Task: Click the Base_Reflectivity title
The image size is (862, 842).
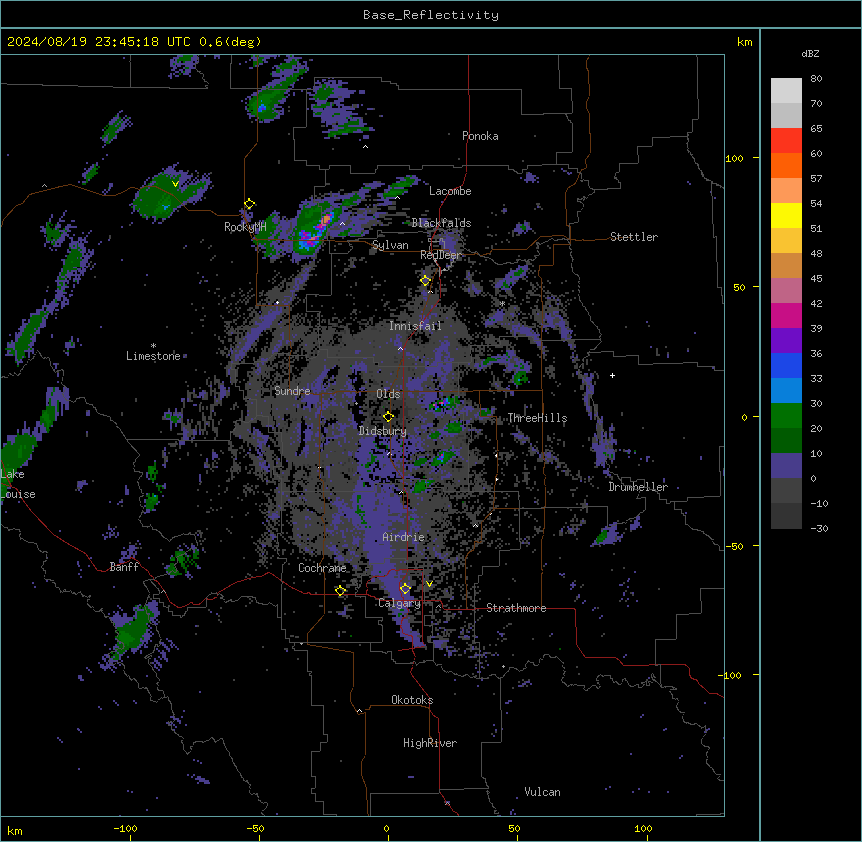Action: pyautogui.click(x=431, y=15)
